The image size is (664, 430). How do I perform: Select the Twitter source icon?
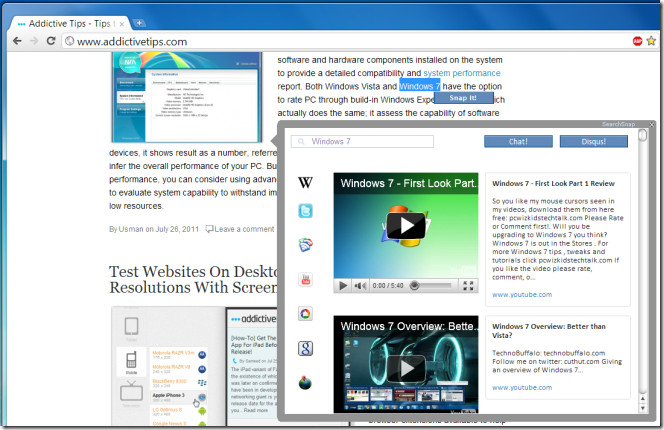(305, 211)
